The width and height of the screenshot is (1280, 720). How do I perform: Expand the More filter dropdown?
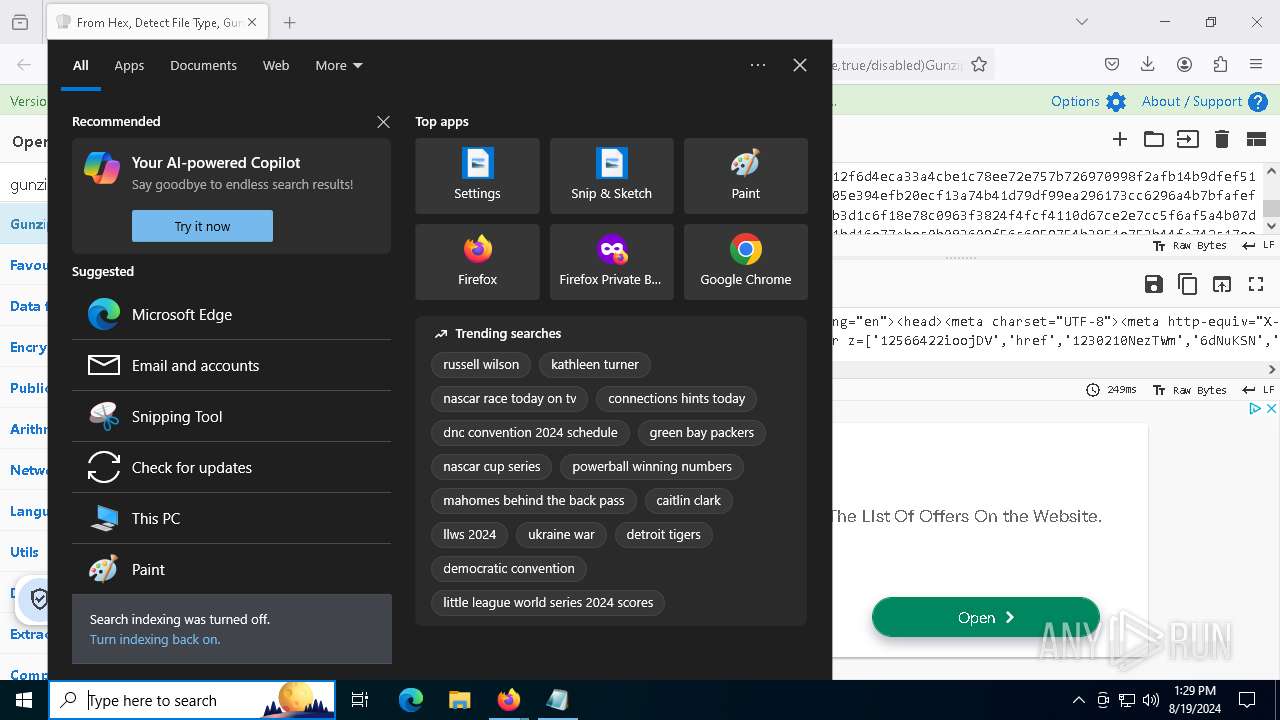339,65
